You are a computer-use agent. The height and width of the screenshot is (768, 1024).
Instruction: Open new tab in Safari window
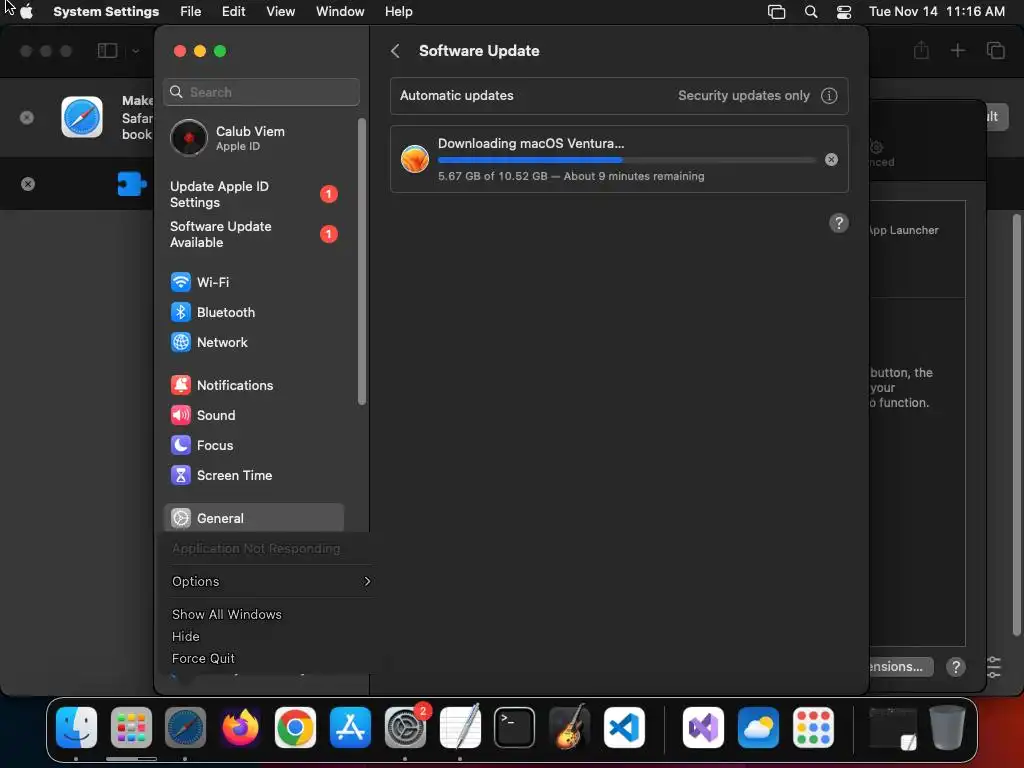tap(957, 50)
